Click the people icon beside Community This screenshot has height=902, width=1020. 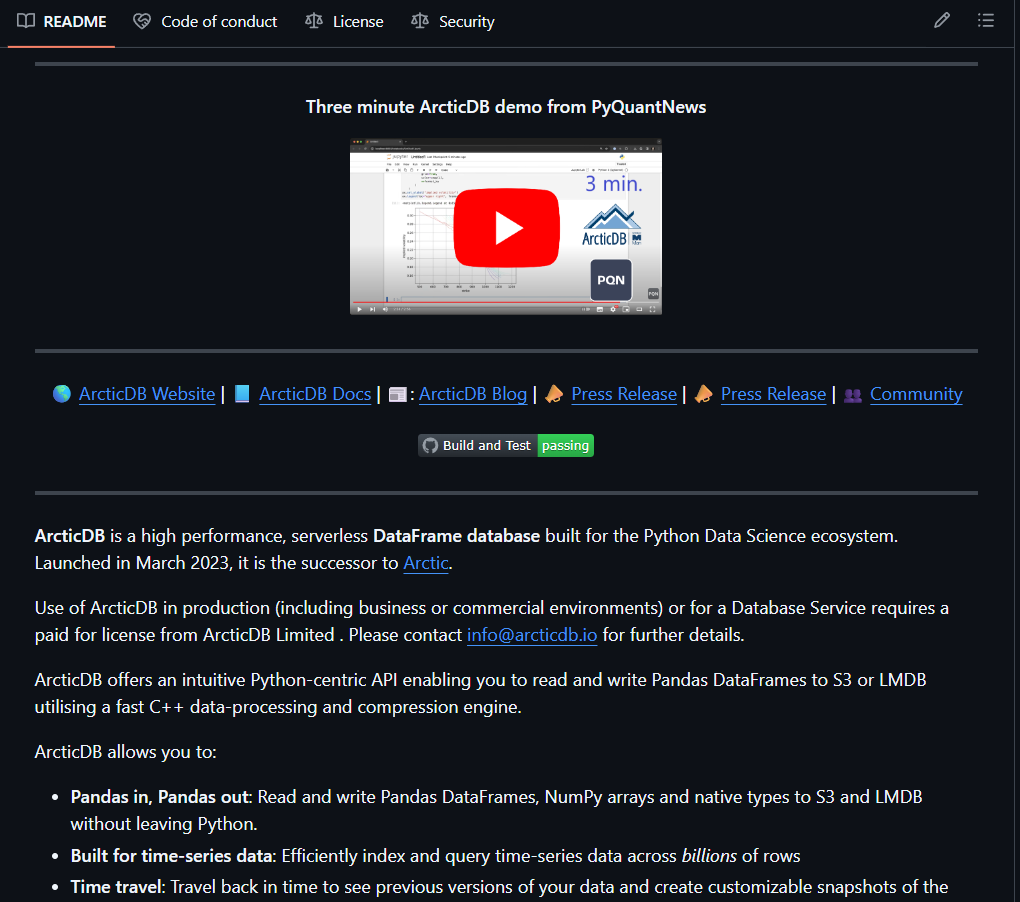click(853, 395)
